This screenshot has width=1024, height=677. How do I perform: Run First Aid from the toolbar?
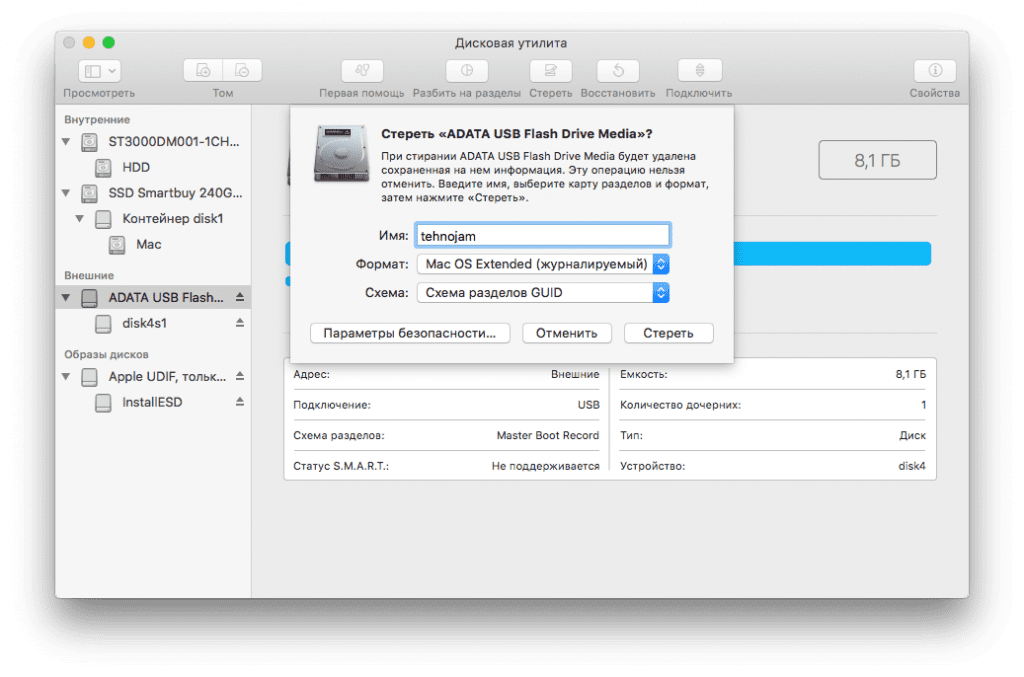[362, 71]
